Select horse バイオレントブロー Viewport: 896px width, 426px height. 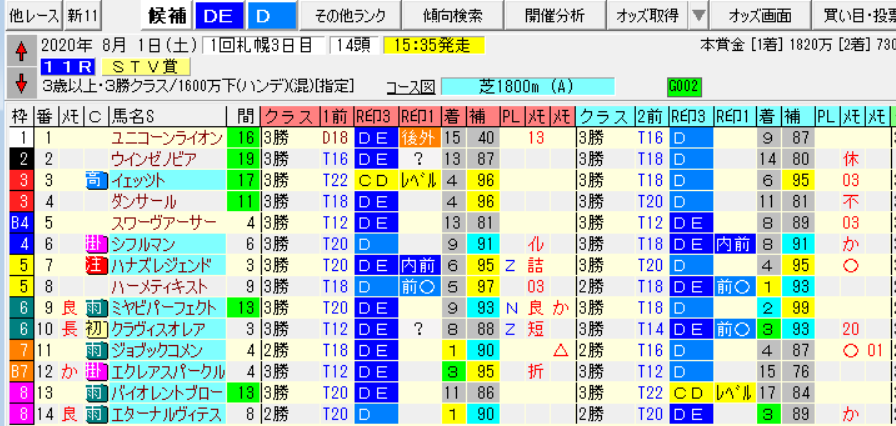click(166, 392)
